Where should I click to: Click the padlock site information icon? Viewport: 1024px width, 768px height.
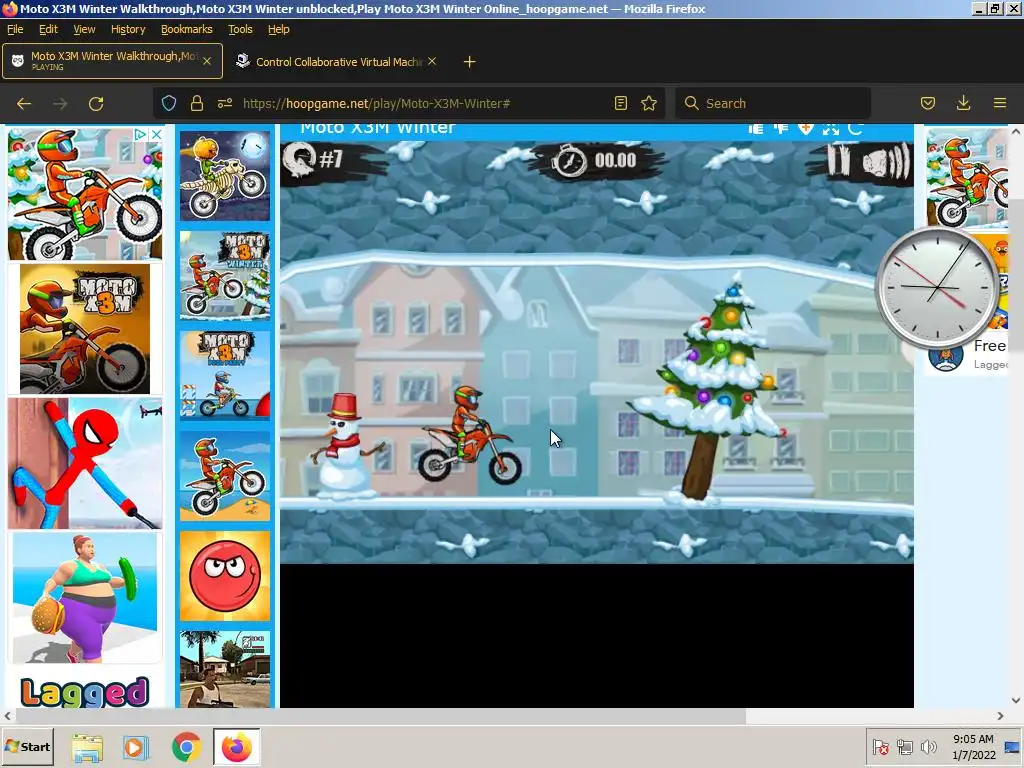pos(197,103)
